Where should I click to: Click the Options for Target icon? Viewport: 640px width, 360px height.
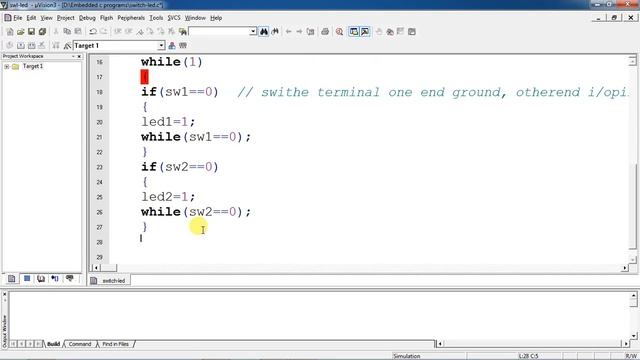[67, 45]
